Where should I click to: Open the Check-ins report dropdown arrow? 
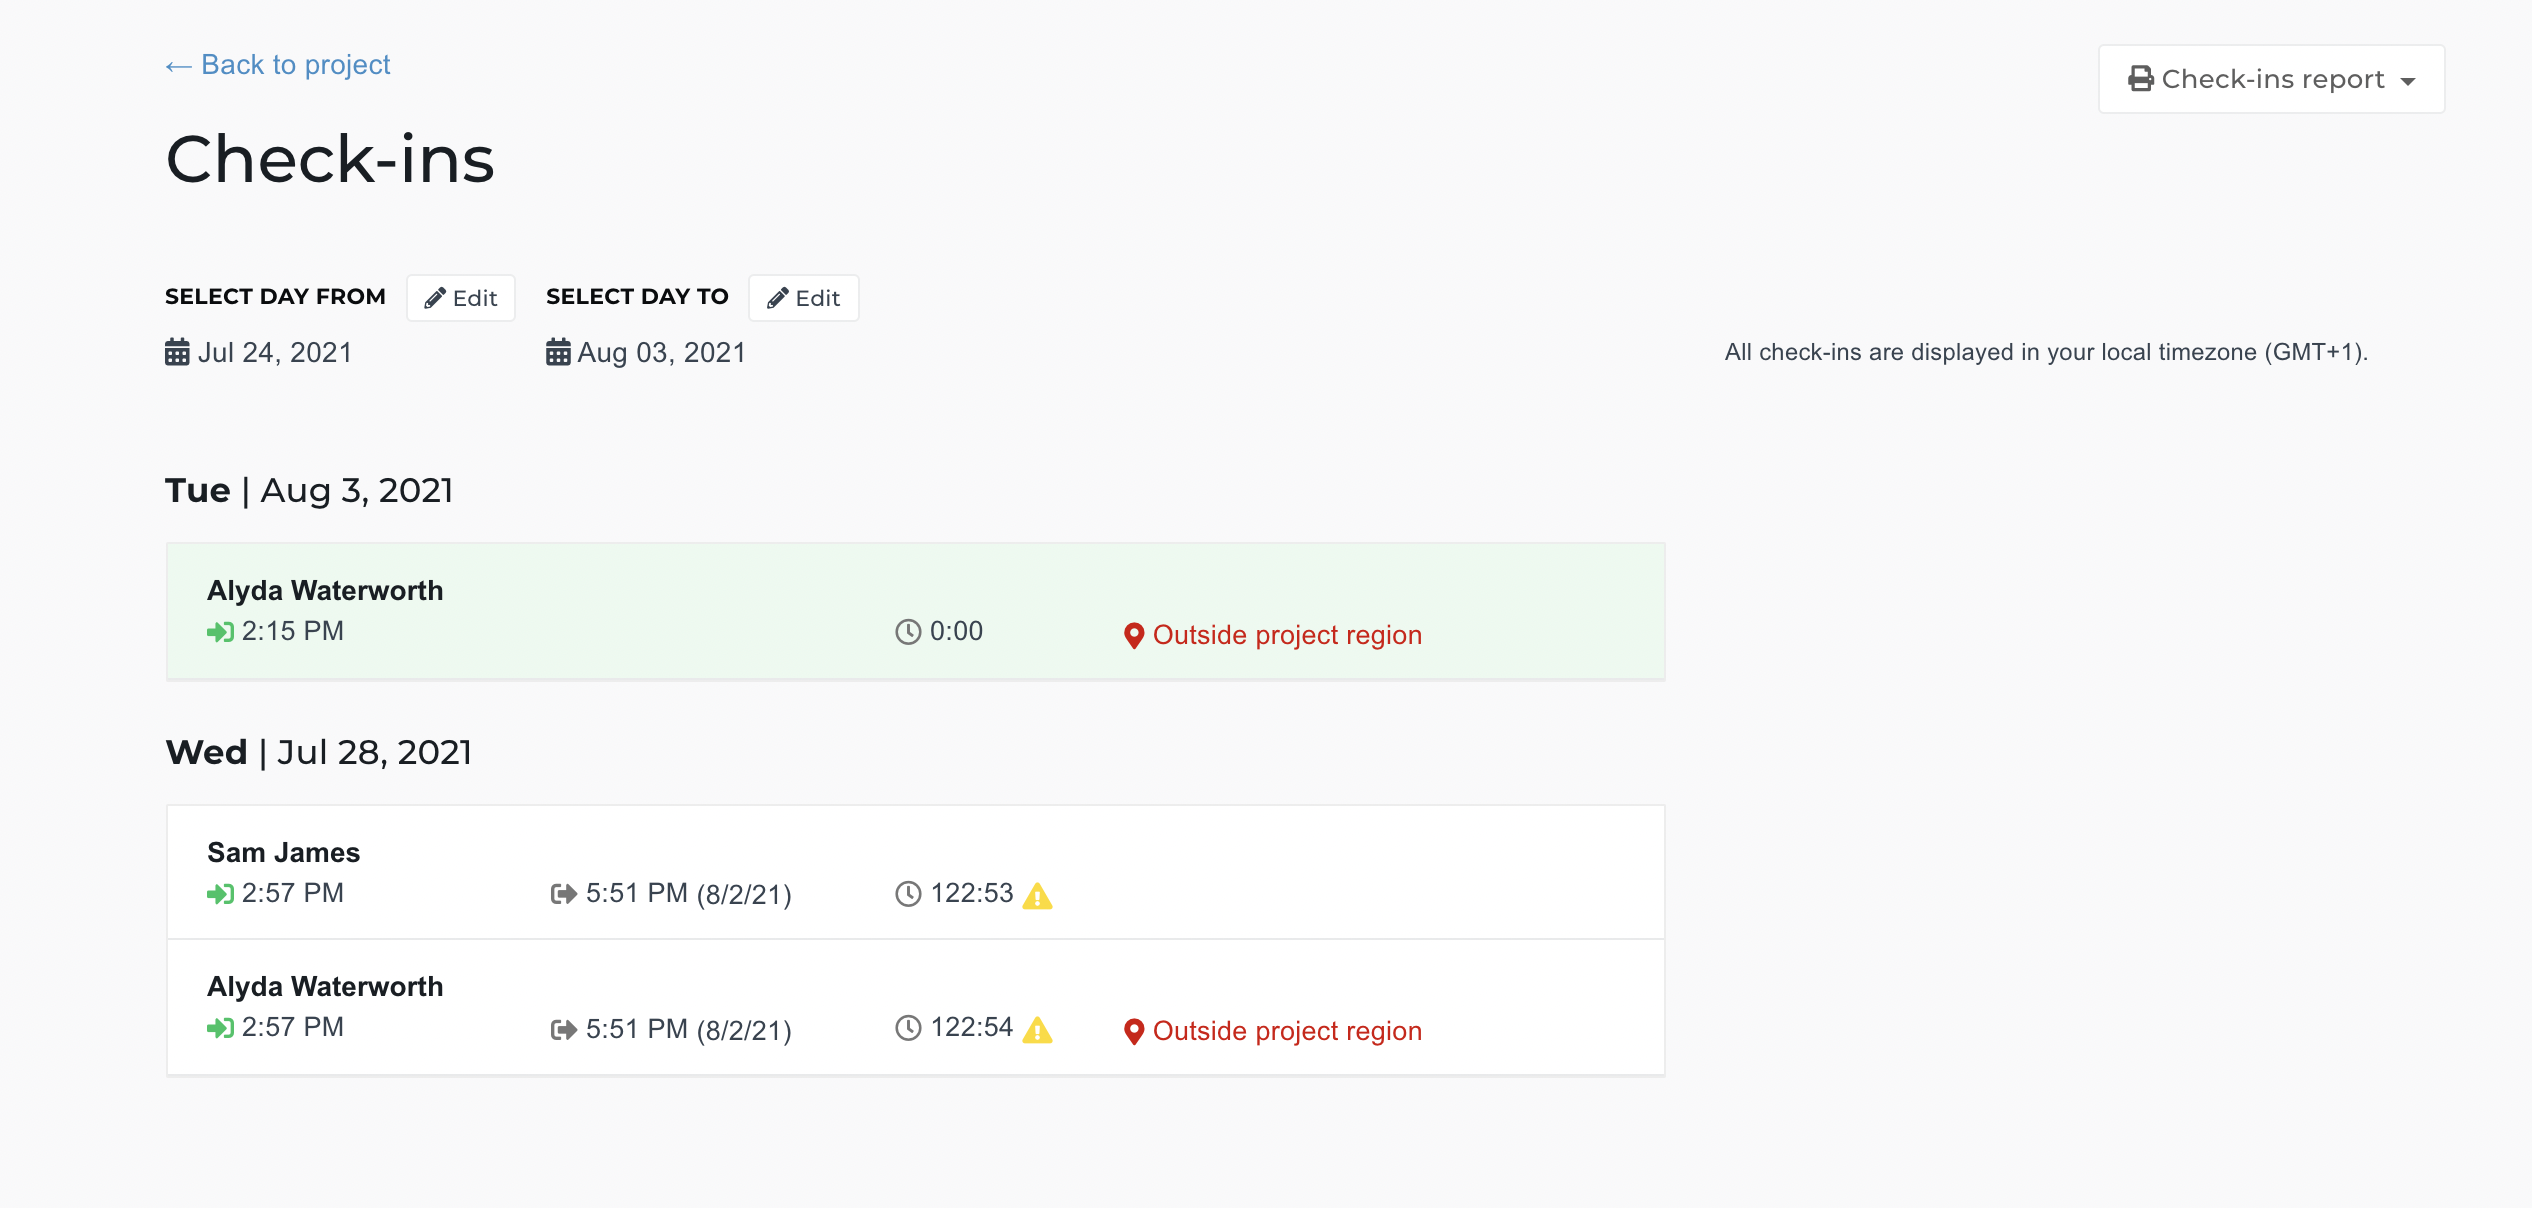click(x=2409, y=81)
